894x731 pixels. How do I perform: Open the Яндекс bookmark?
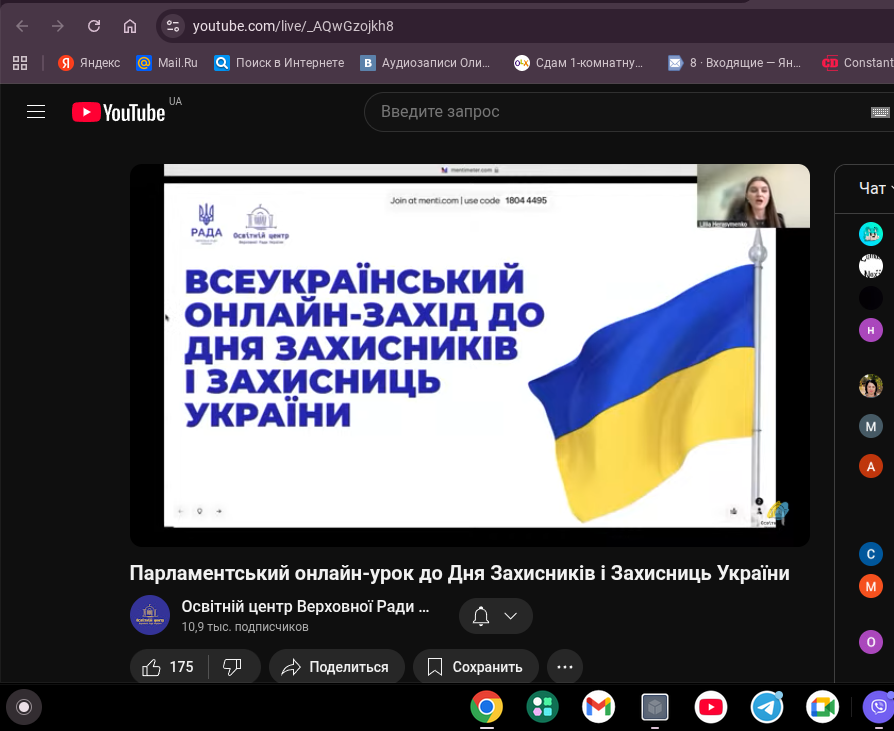(89, 62)
